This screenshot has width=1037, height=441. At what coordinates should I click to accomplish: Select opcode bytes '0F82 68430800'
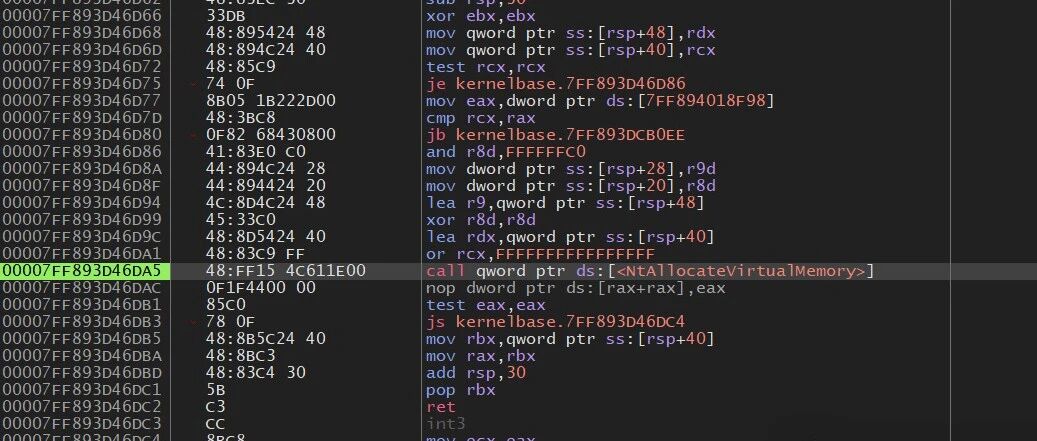pos(270,135)
